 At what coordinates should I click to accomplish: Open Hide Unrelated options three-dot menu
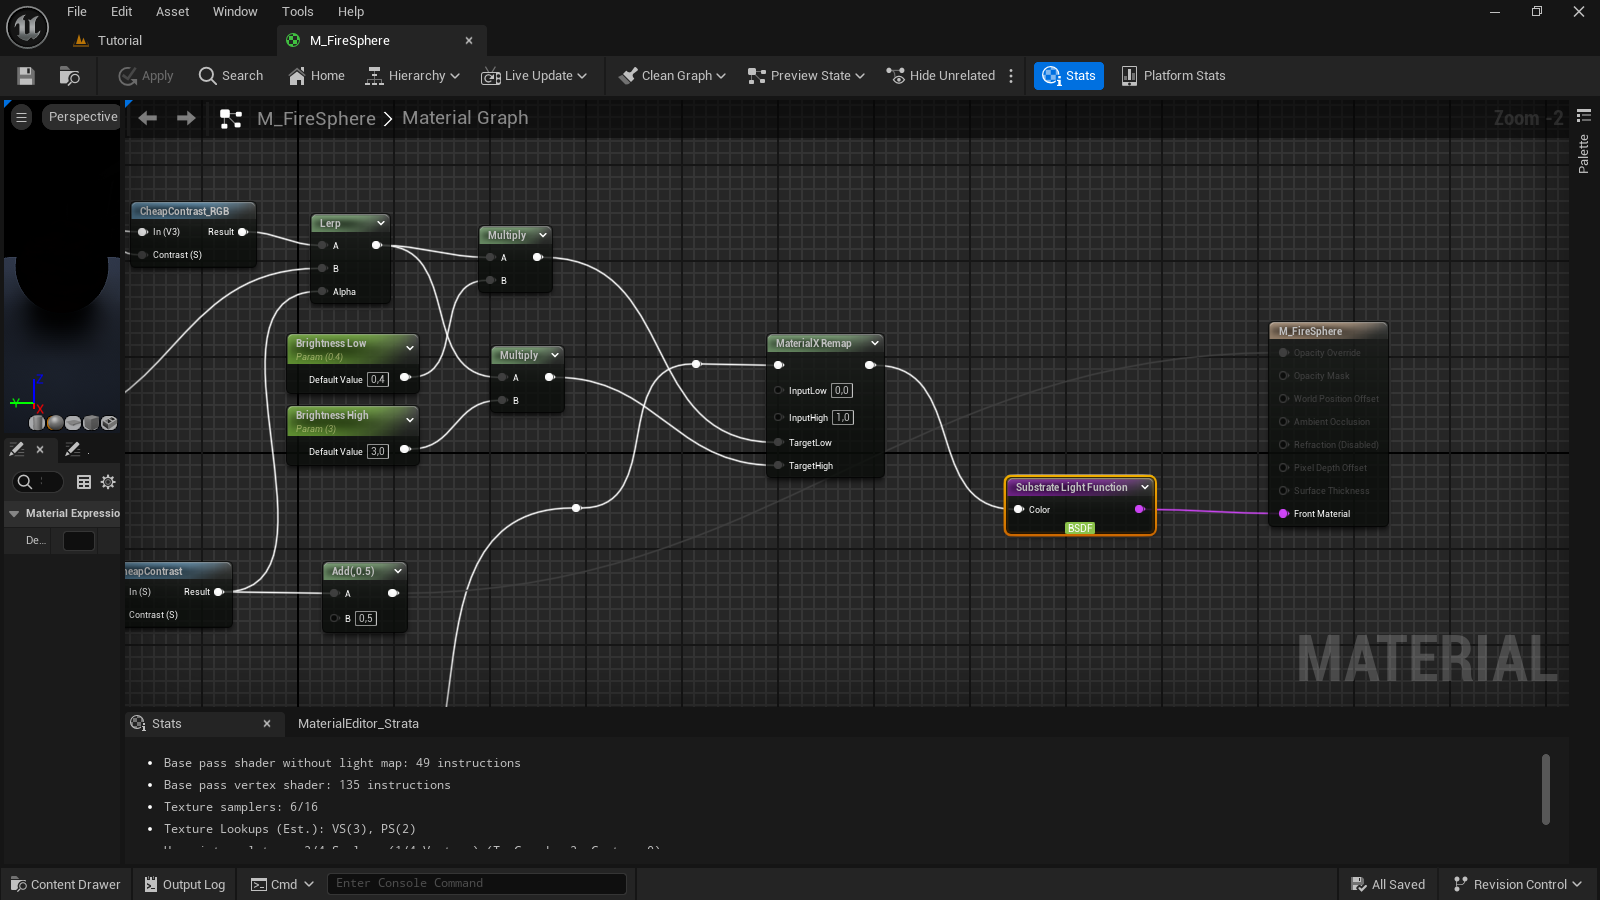tap(1011, 76)
